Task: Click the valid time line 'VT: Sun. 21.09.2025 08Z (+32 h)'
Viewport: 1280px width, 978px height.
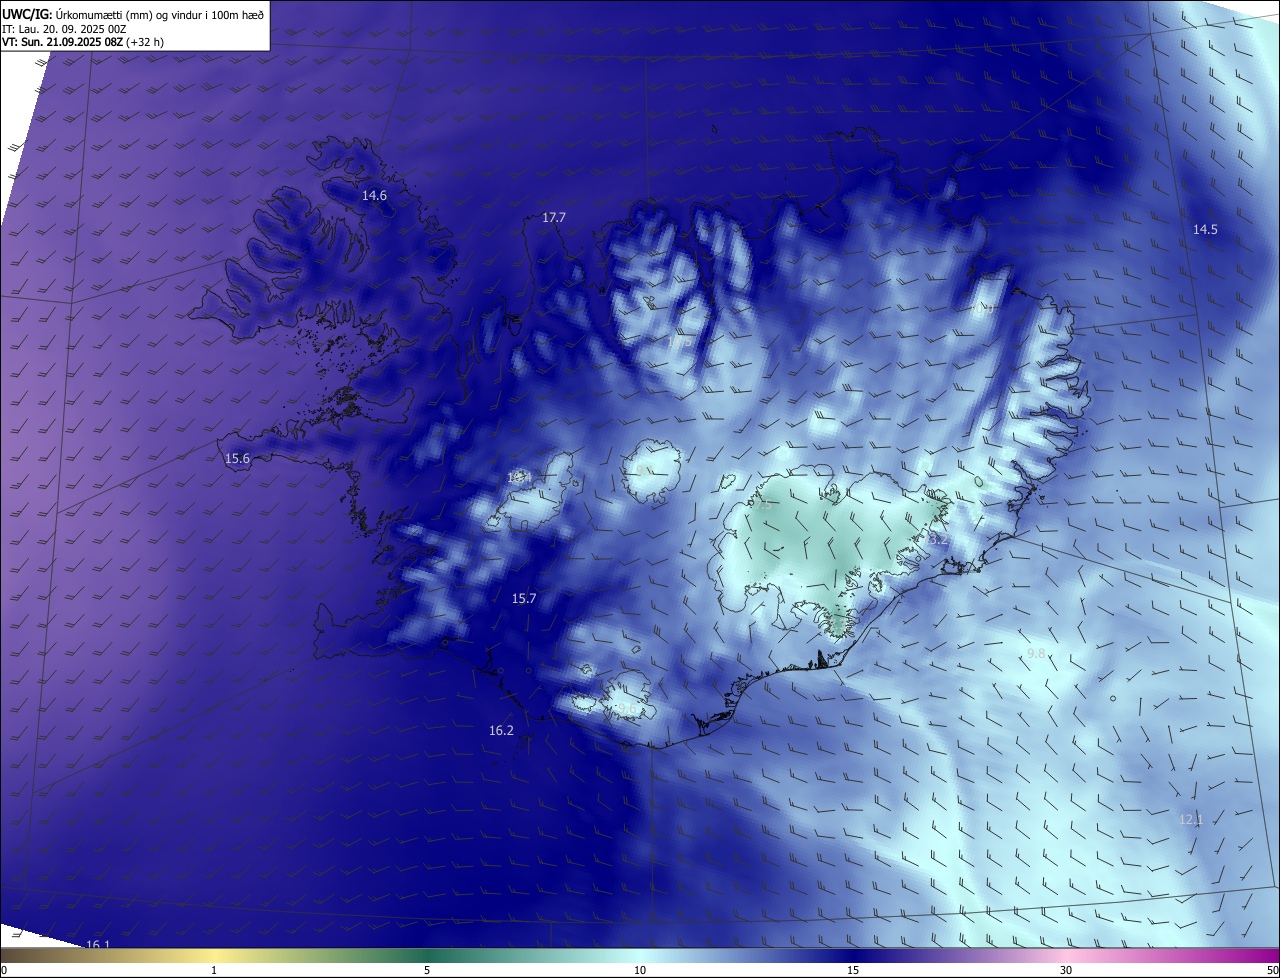Action: pyautogui.click(x=83, y=42)
